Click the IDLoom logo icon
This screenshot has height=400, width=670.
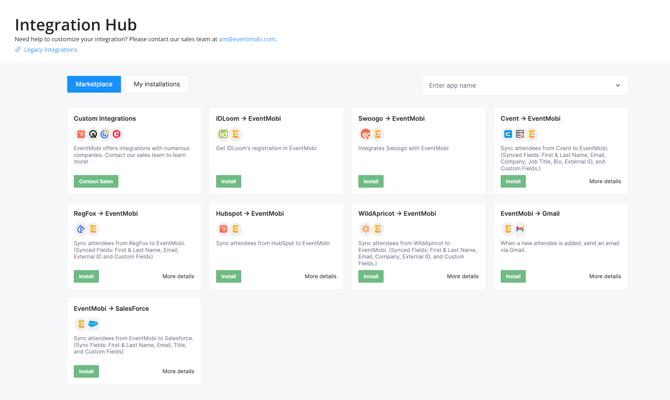(223, 134)
